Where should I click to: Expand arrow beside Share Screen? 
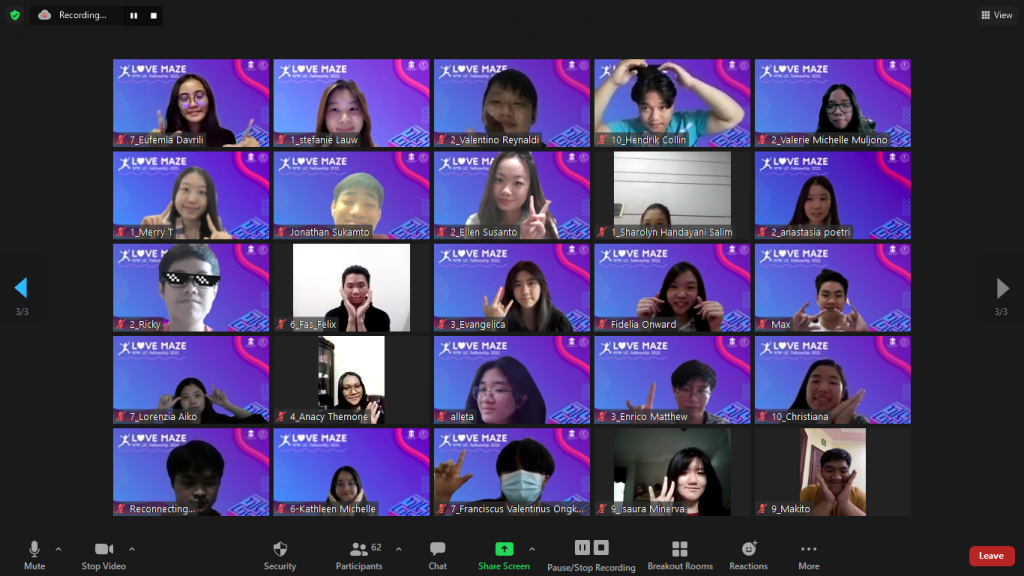531,548
